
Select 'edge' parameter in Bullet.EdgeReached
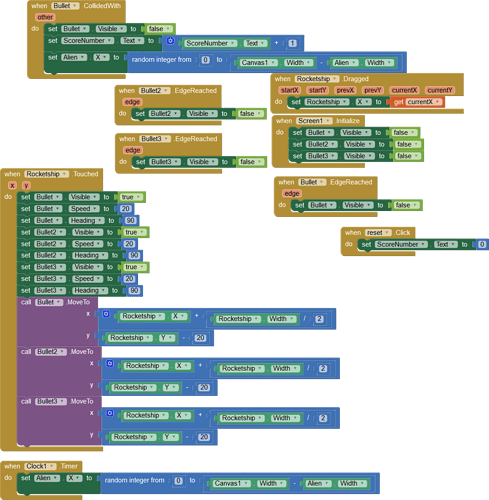pos(292,193)
